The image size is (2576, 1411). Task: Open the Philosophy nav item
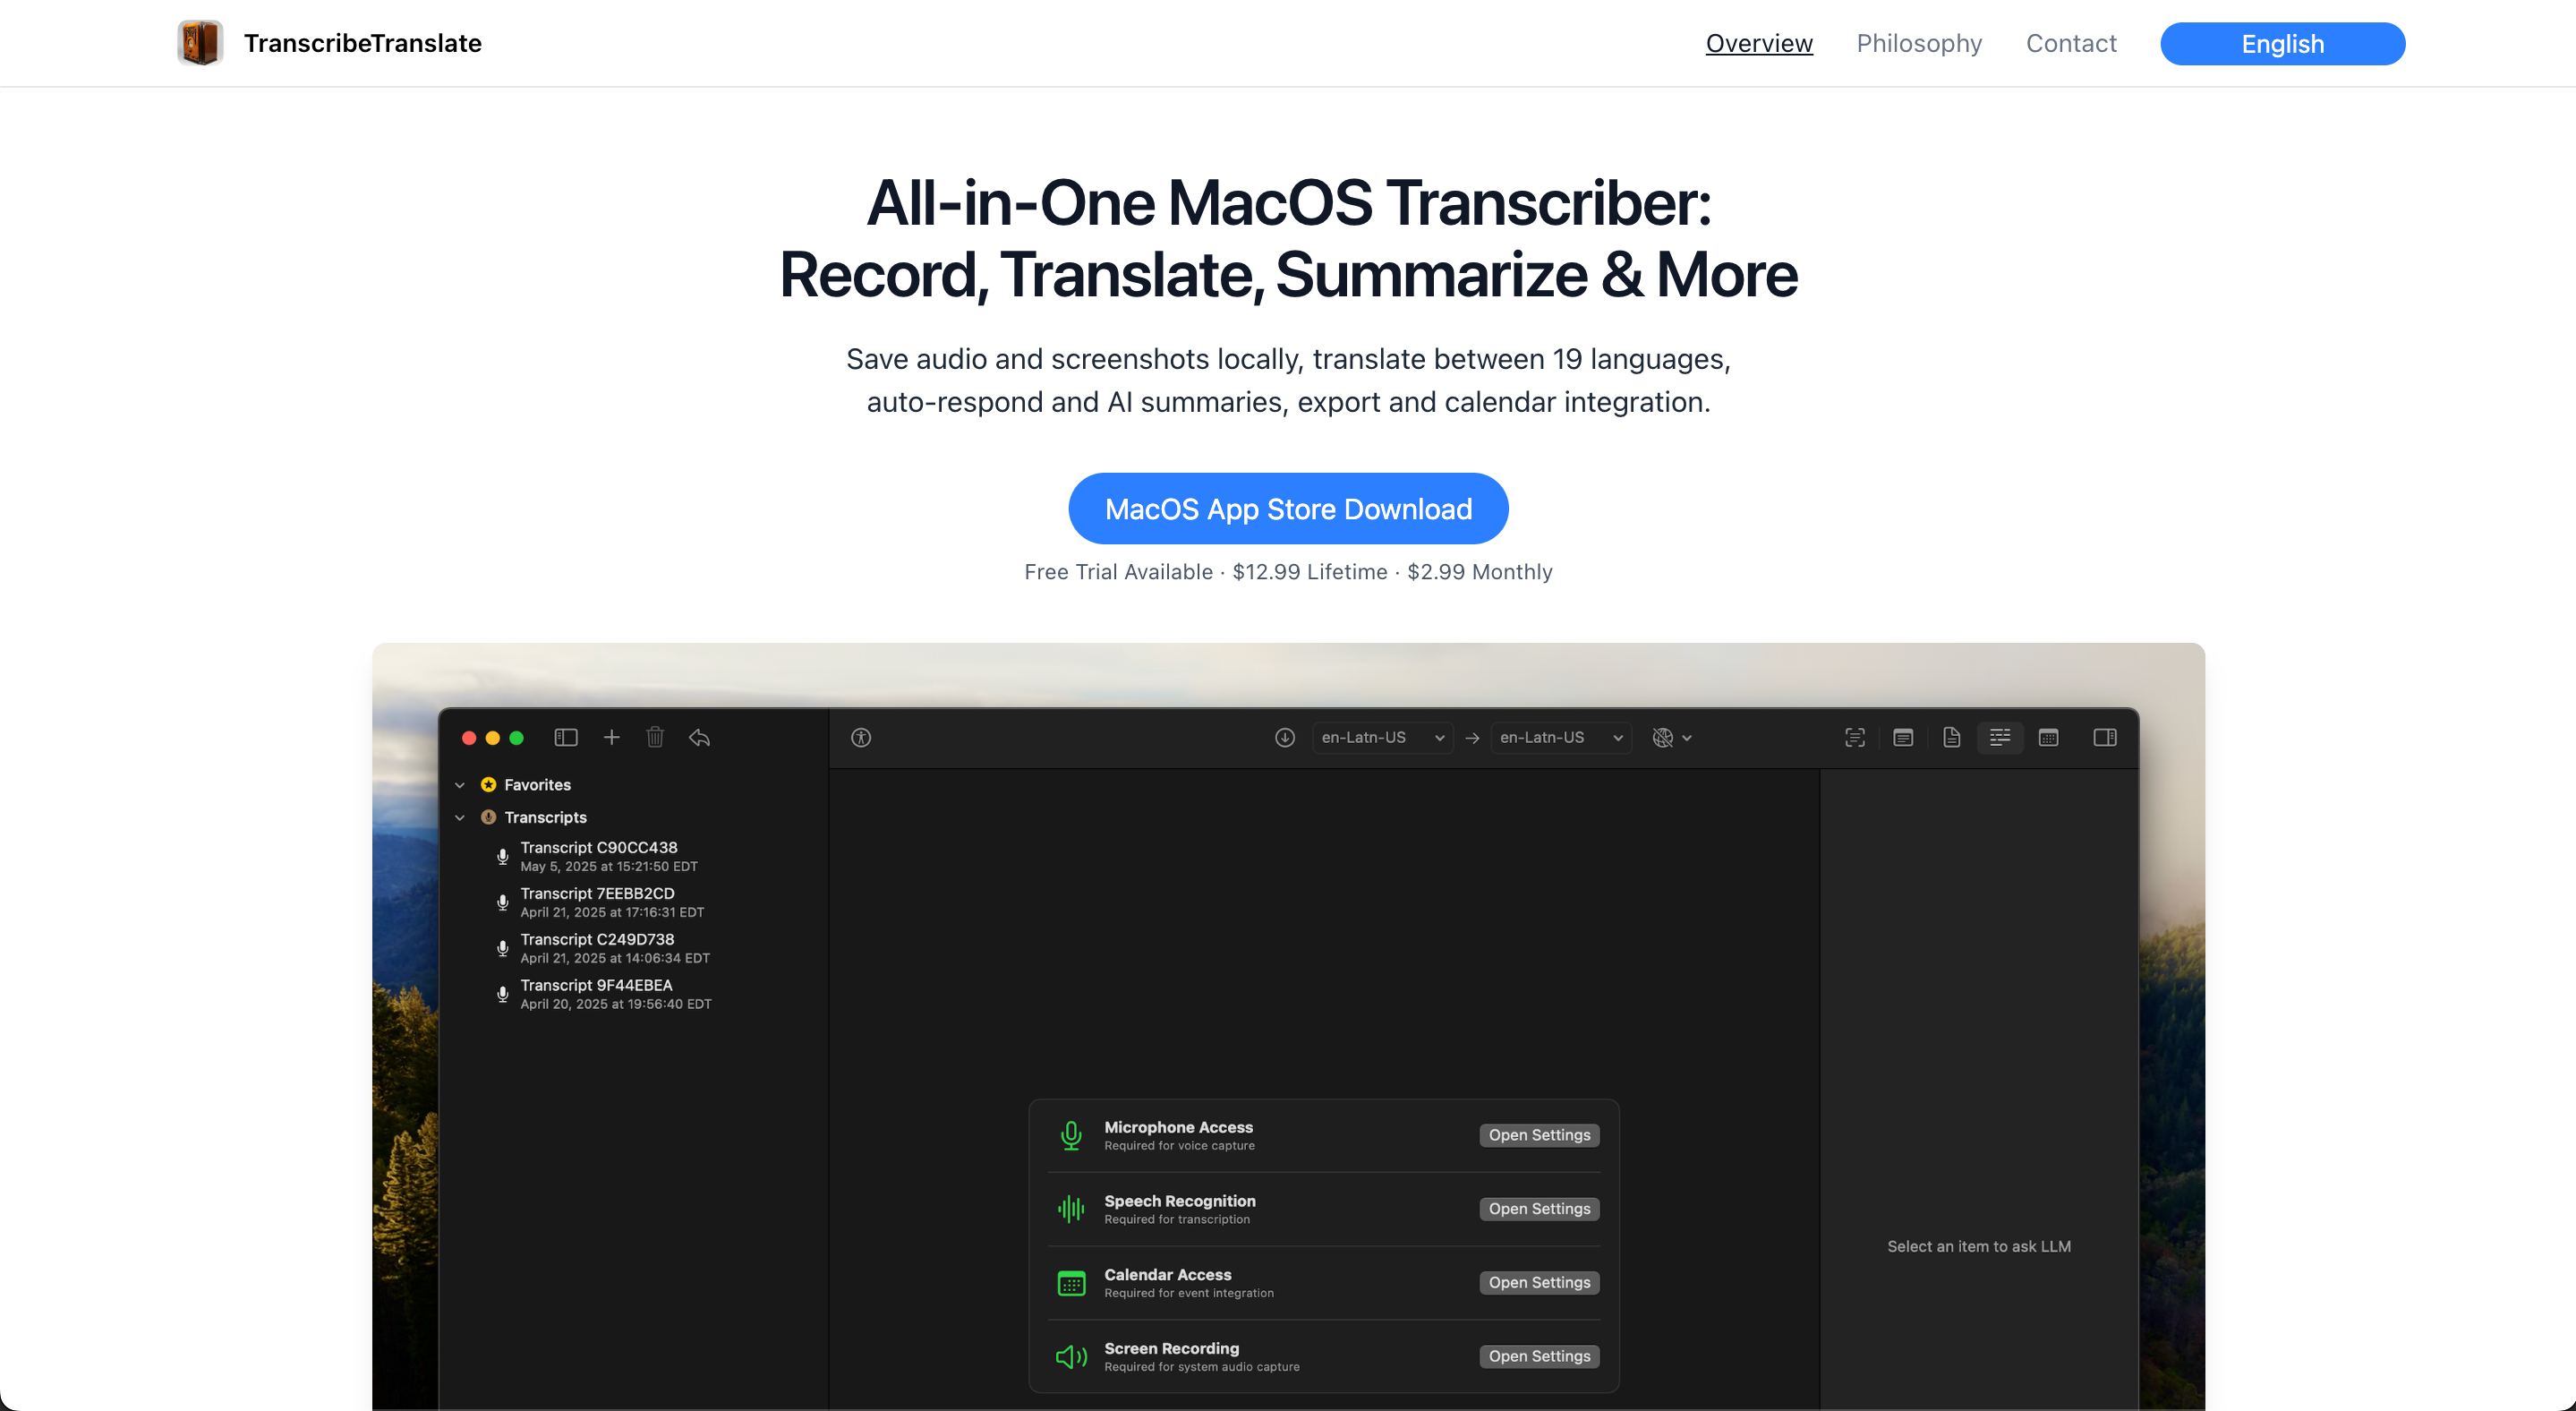1918,43
